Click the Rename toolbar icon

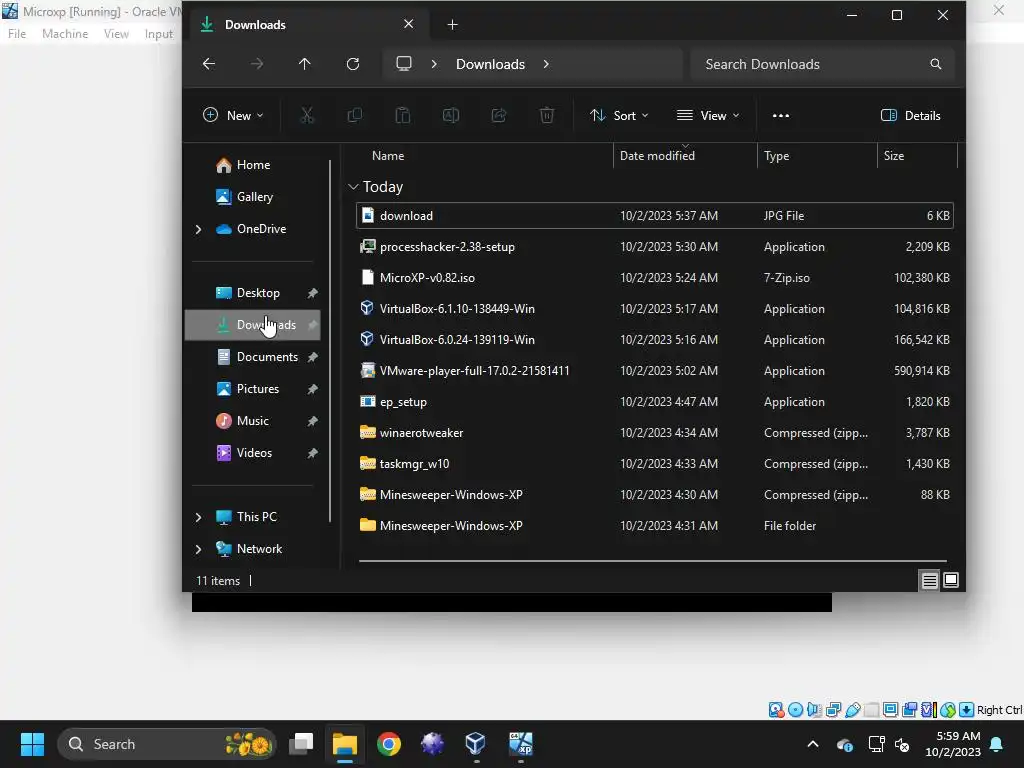coord(451,116)
